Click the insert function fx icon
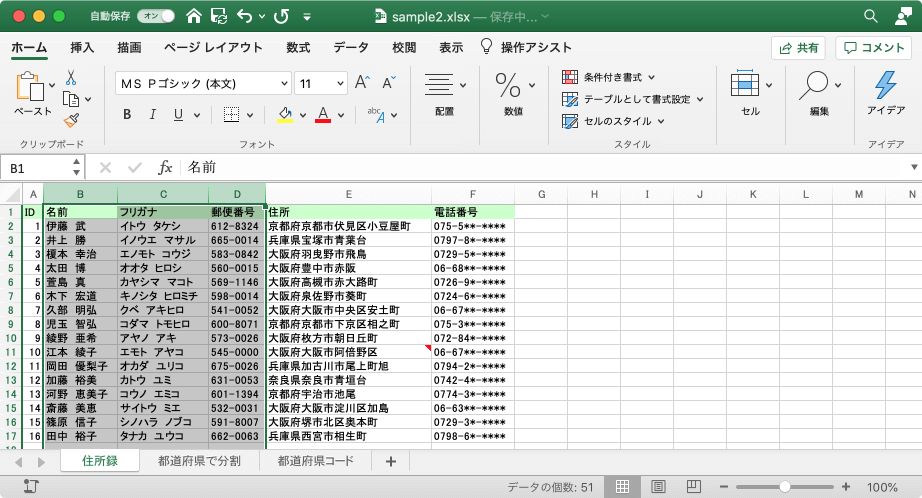This screenshot has width=922, height=498. (165, 168)
